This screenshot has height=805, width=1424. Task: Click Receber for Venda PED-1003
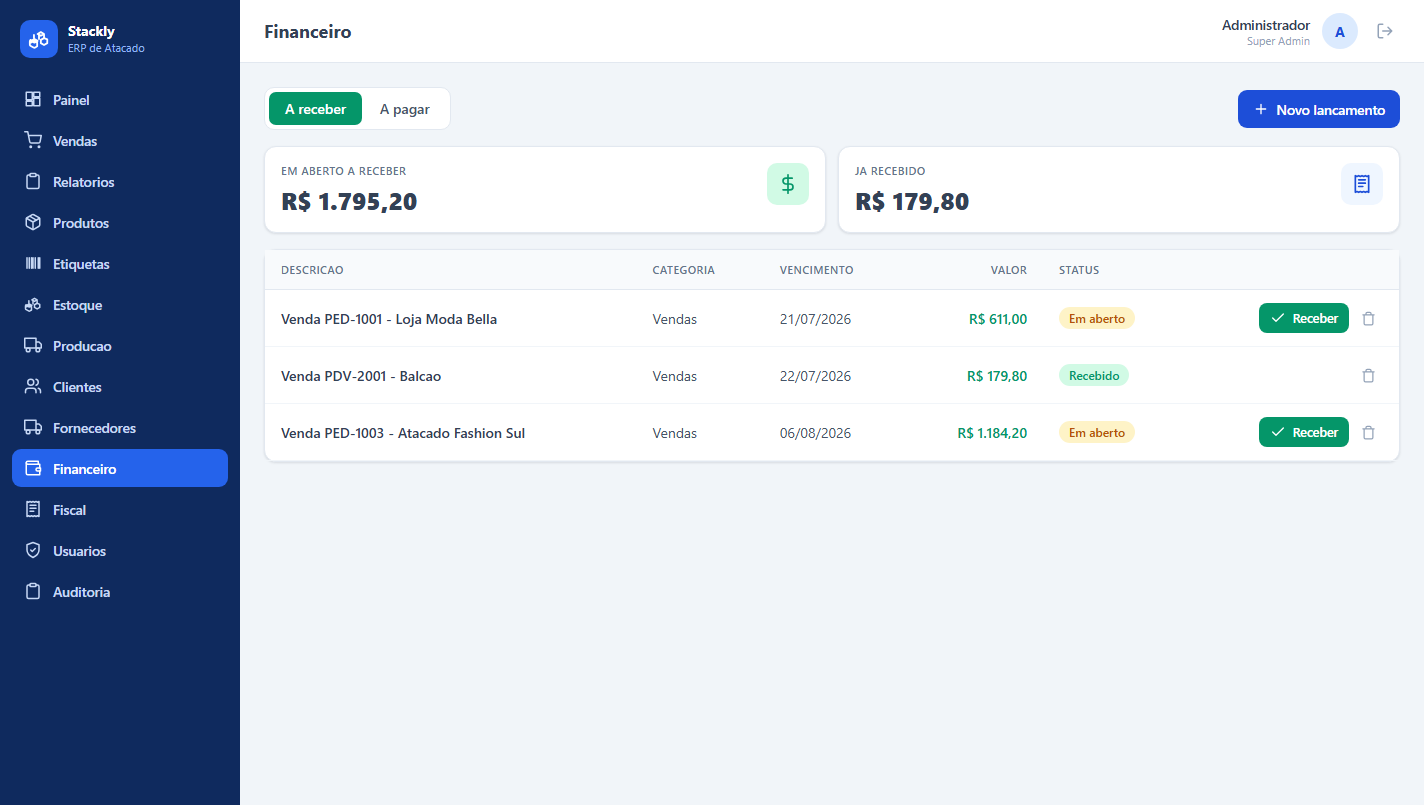click(1304, 432)
